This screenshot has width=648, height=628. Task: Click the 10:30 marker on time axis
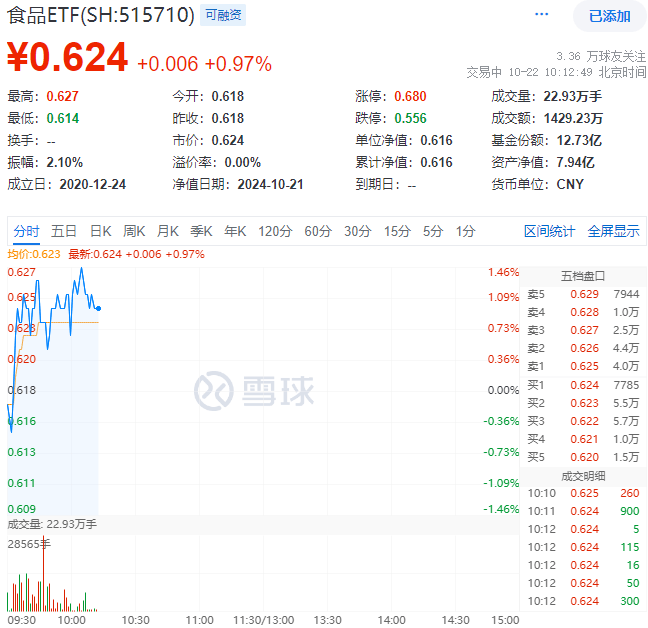pos(135,619)
